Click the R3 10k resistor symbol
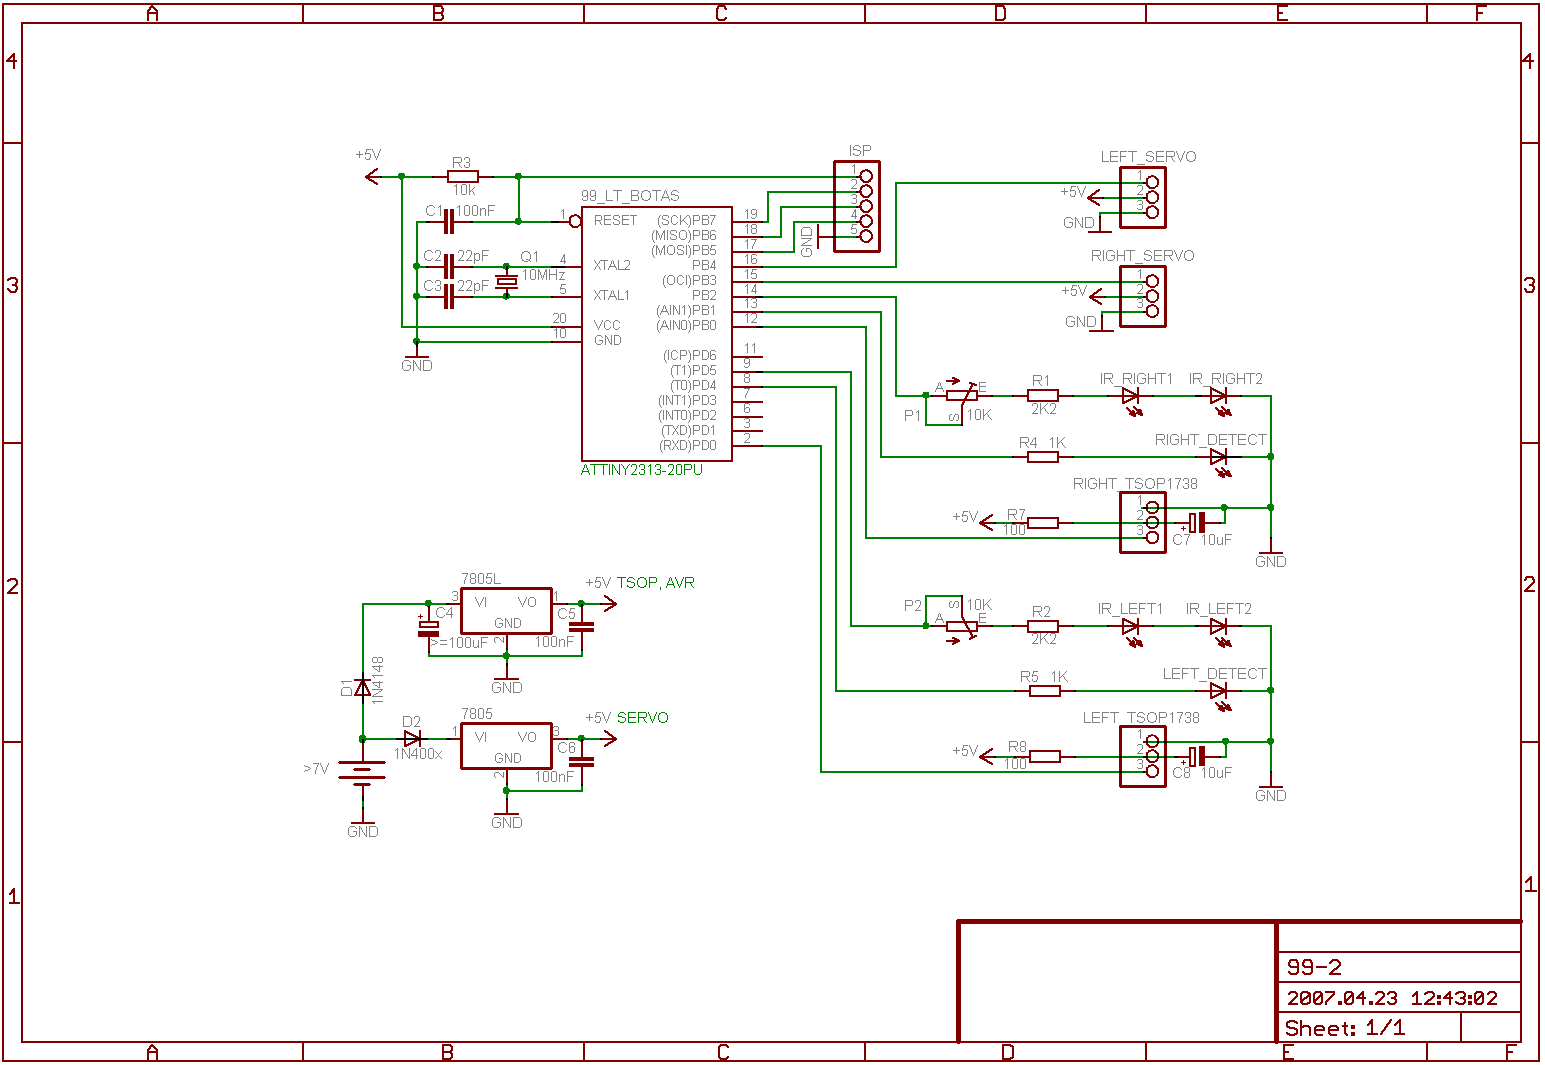This screenshot has height=1065, width=1545. [x=462, y=176]
